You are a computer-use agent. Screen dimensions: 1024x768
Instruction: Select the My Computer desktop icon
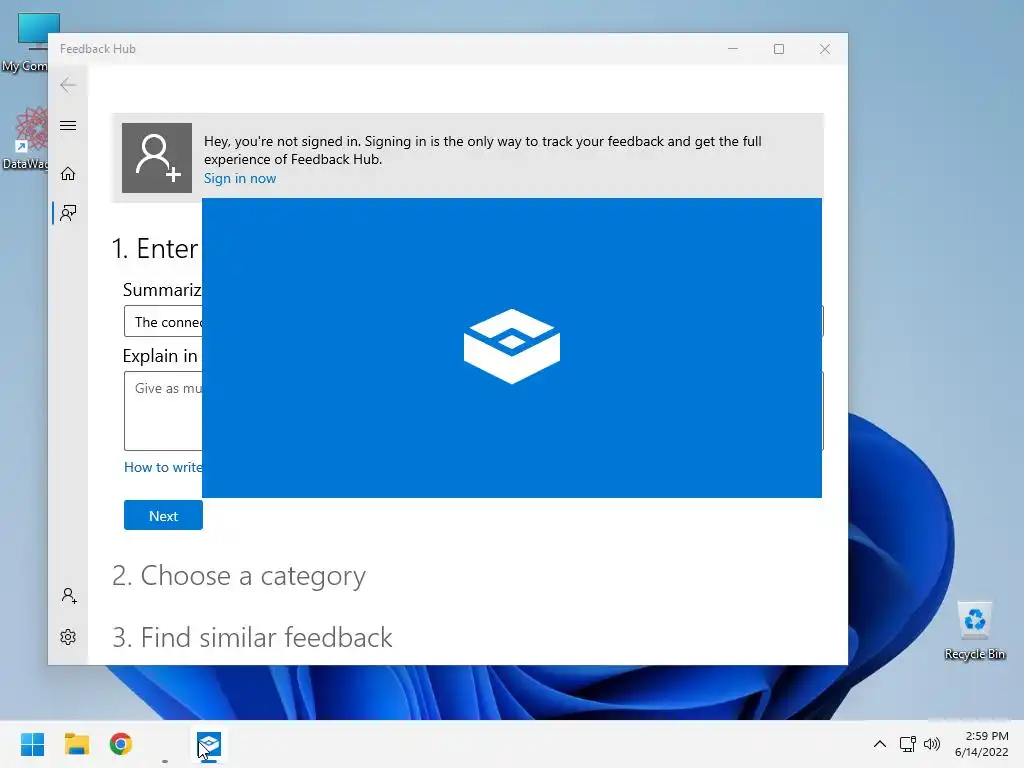tap(25, 43)
